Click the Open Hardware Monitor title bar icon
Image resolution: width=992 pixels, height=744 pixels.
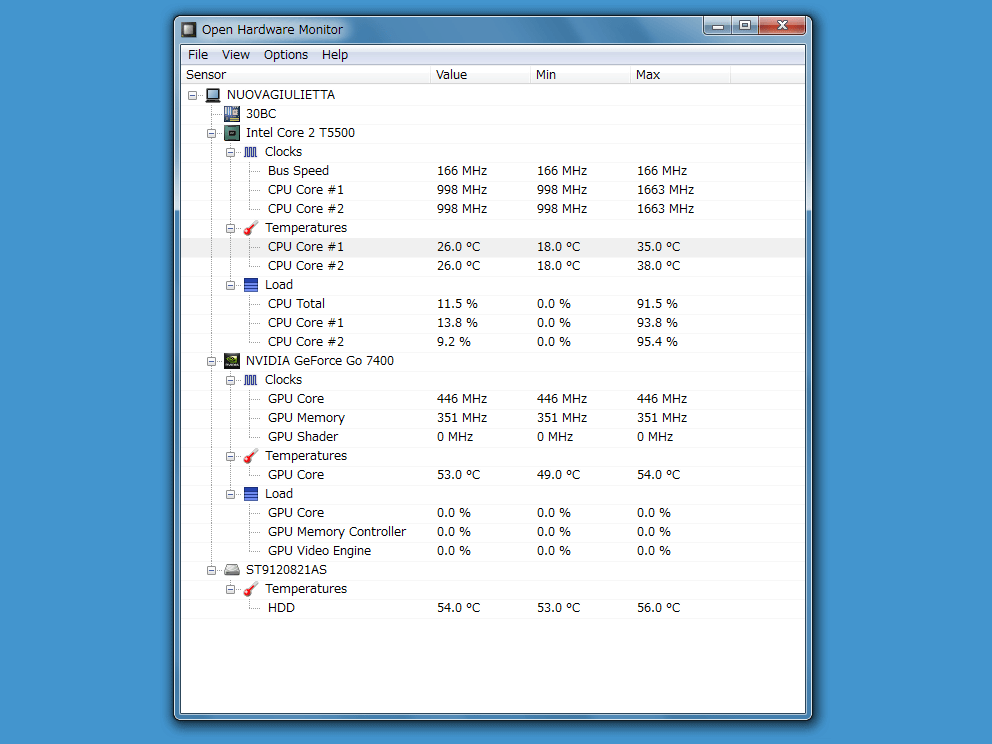pyautogui.click(x=189, y=29)
